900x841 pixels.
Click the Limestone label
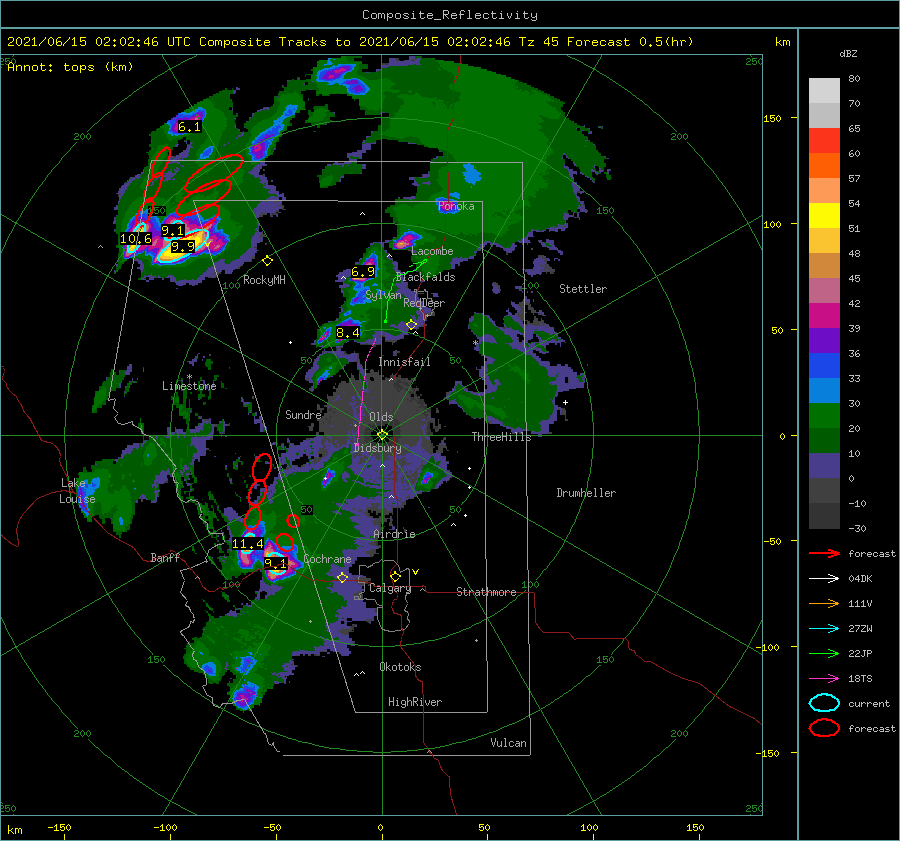click(189, 386)
